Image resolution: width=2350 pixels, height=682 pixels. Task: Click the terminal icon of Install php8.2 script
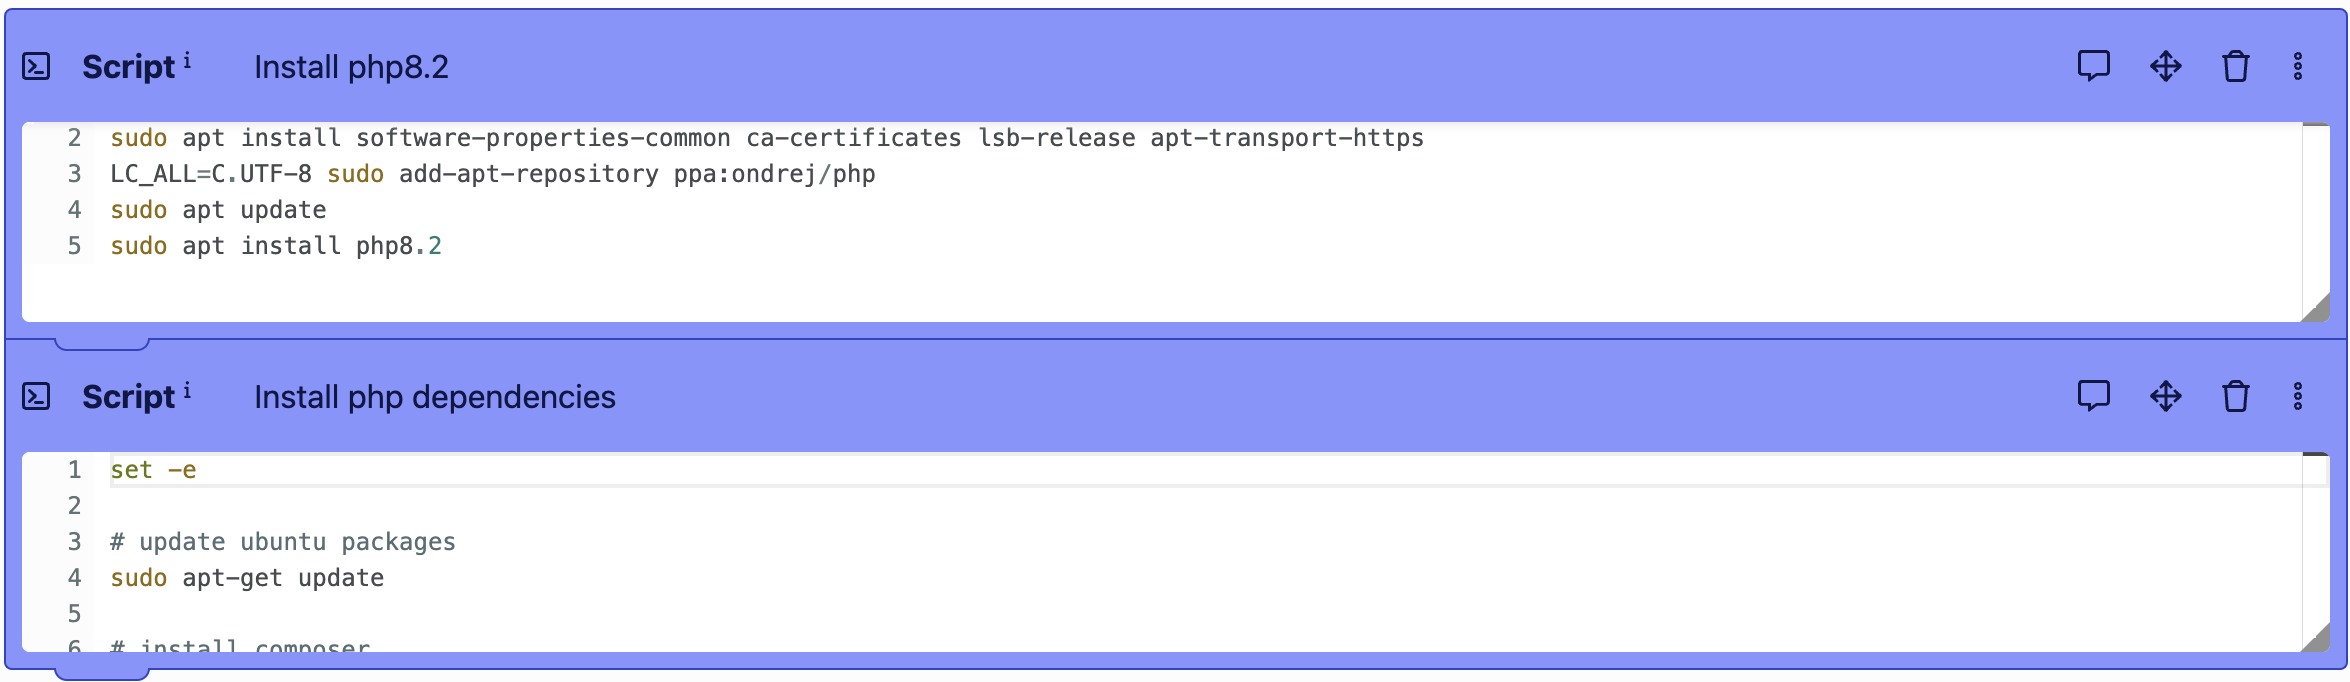(36, 66)
